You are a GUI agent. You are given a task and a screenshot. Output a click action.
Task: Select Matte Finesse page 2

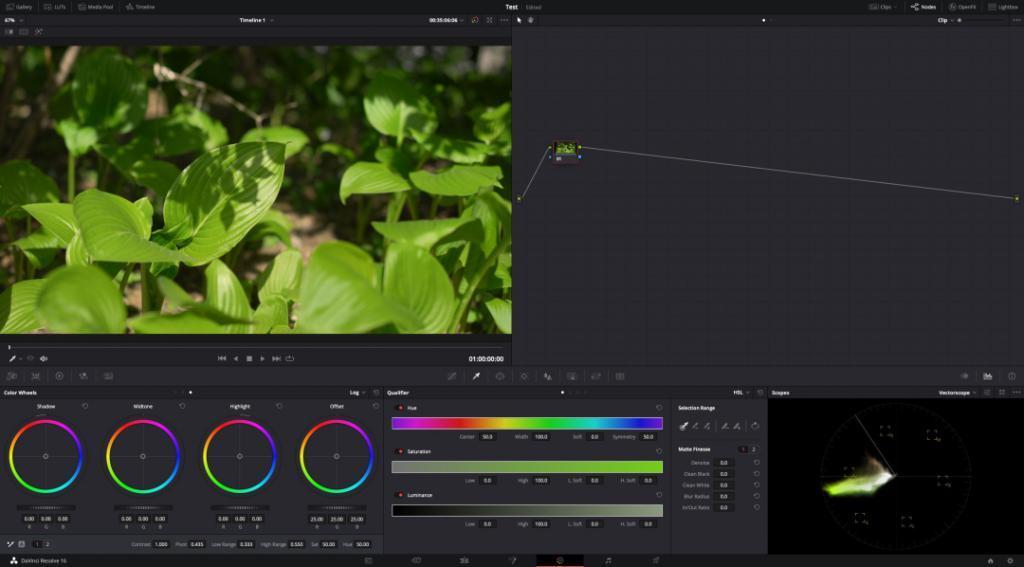click(754, 449)
